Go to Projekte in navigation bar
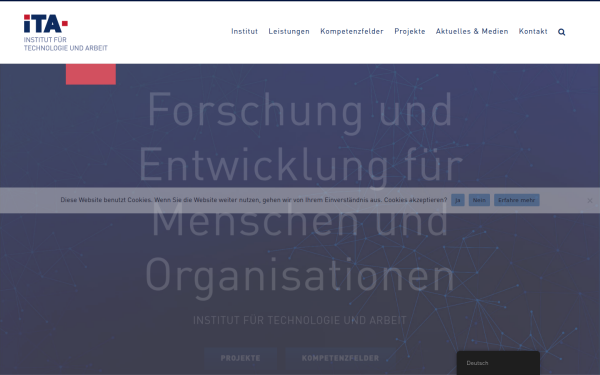Image resolution: width=600 pixels, height=375 pixels. (x=410, y=31)
